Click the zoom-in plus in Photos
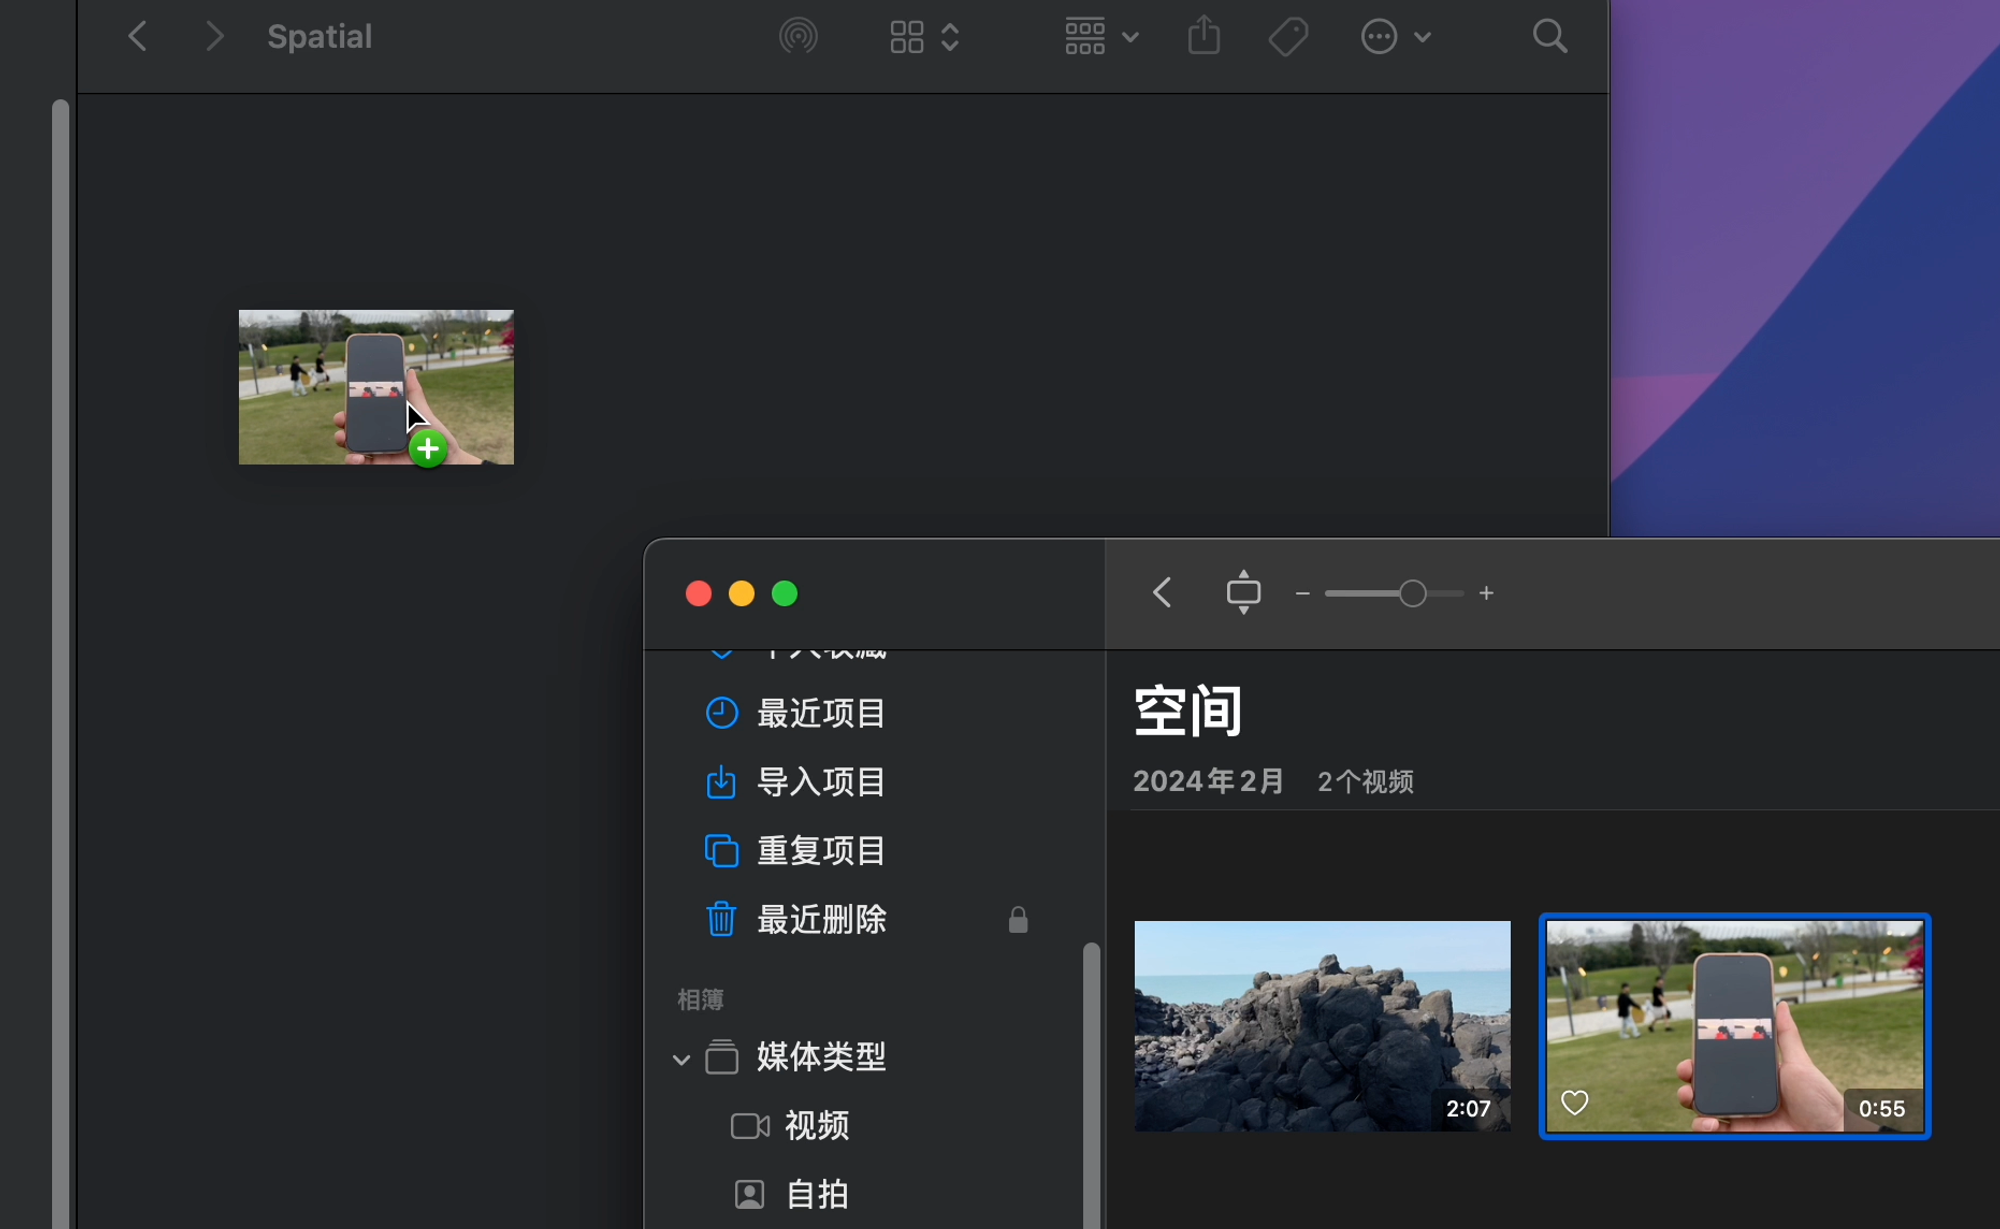The height and width of the screenshot is (1229, 2000). [x=1487, y=593]
